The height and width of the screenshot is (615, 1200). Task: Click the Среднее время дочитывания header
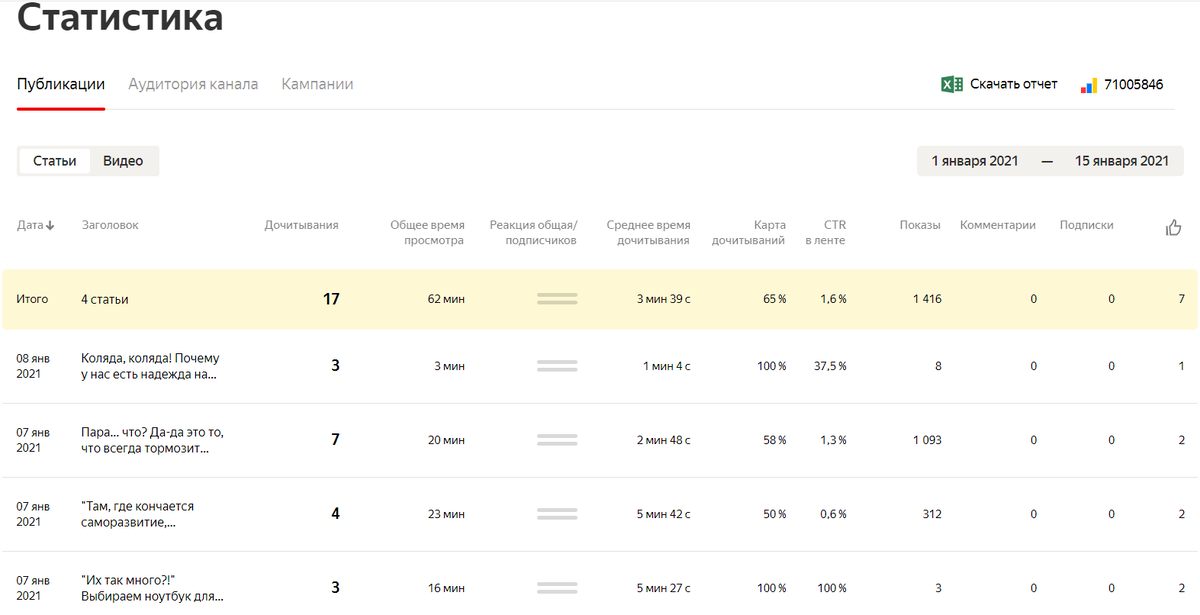648,232
